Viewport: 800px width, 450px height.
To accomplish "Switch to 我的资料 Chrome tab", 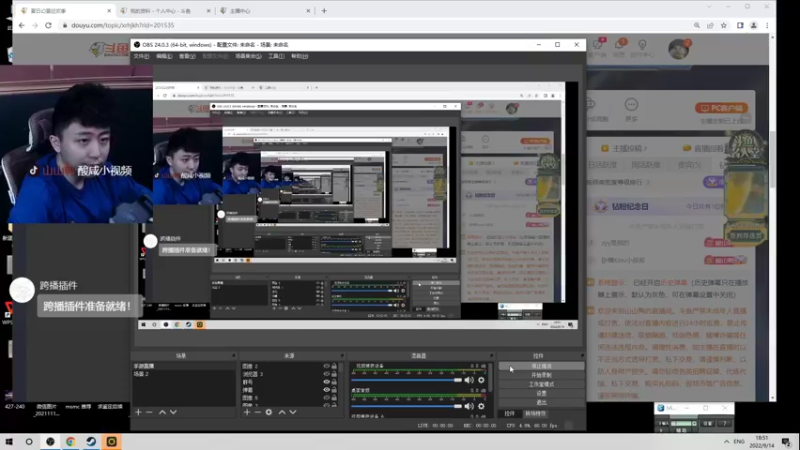I will point(166,11).
